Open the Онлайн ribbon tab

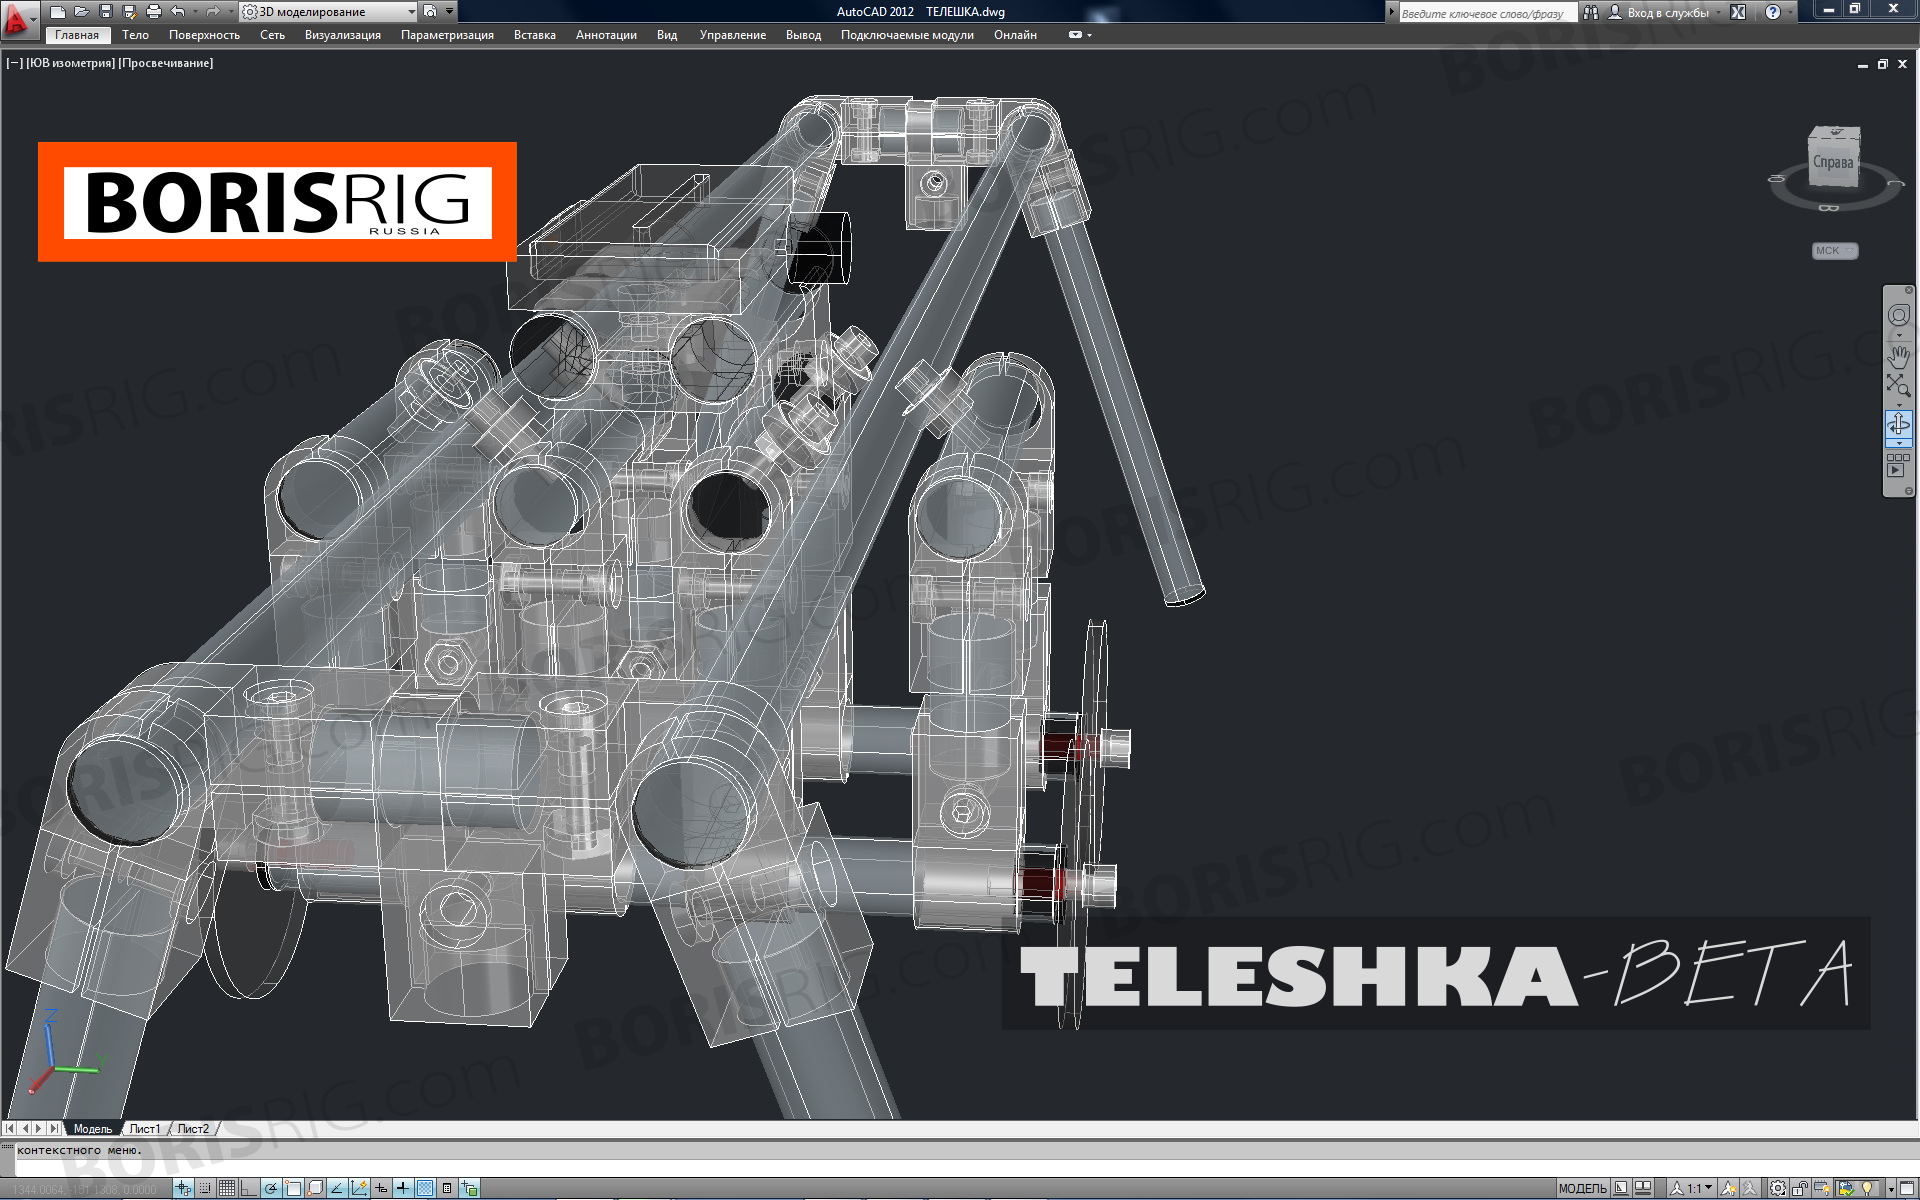[x=1015, y=35]
